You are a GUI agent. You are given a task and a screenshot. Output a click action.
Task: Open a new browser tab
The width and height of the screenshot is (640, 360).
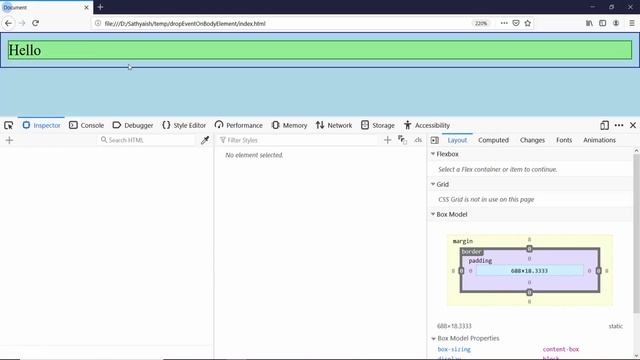coord(100,7)
